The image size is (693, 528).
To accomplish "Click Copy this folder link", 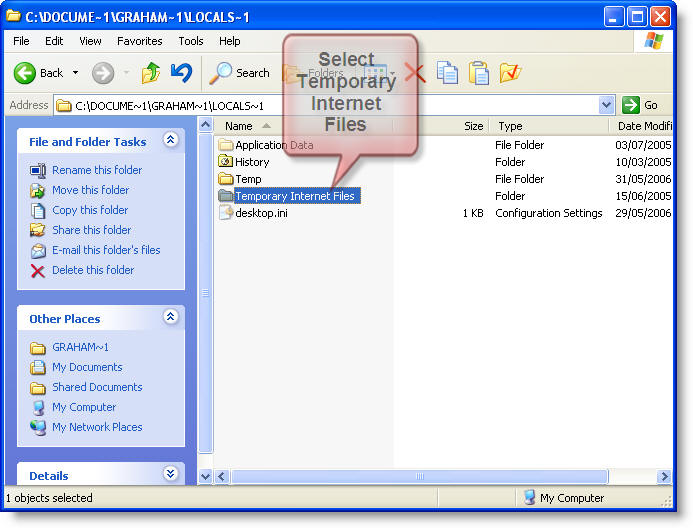I will pyautogui.click(x=90, y=210).
